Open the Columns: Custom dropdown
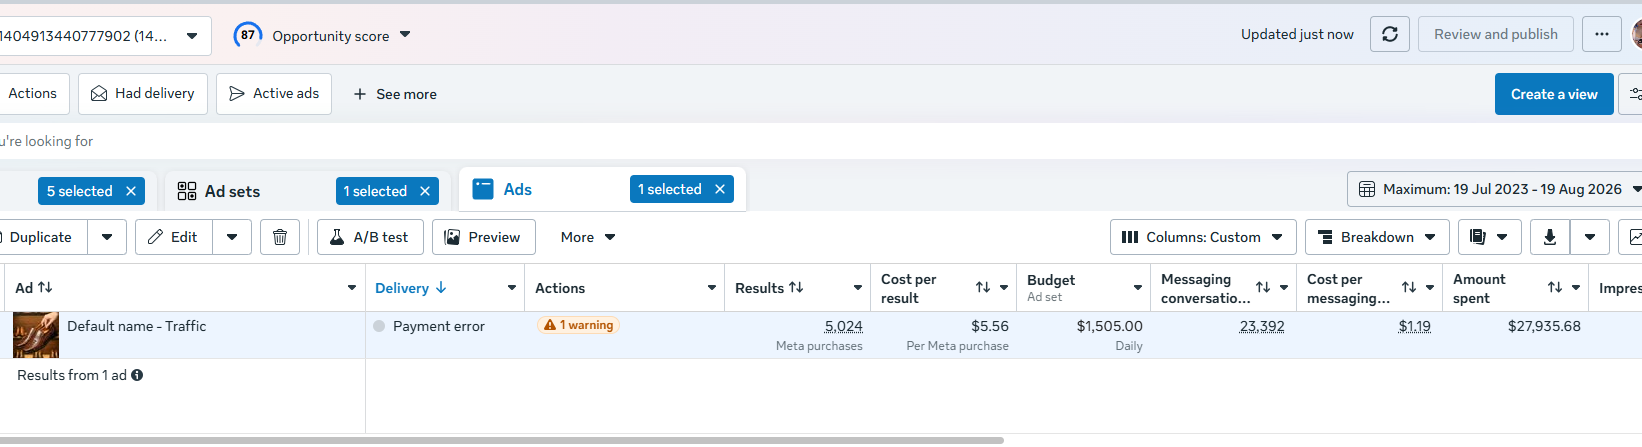This screenshot has width=1642, height=447. [x=1203, y=237]
